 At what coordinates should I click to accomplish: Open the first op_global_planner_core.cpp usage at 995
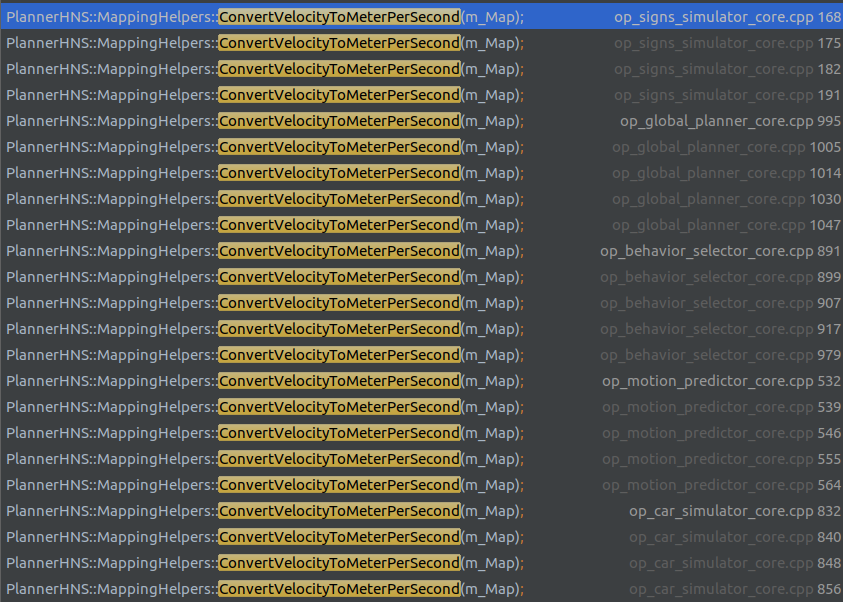click(400, 120)
